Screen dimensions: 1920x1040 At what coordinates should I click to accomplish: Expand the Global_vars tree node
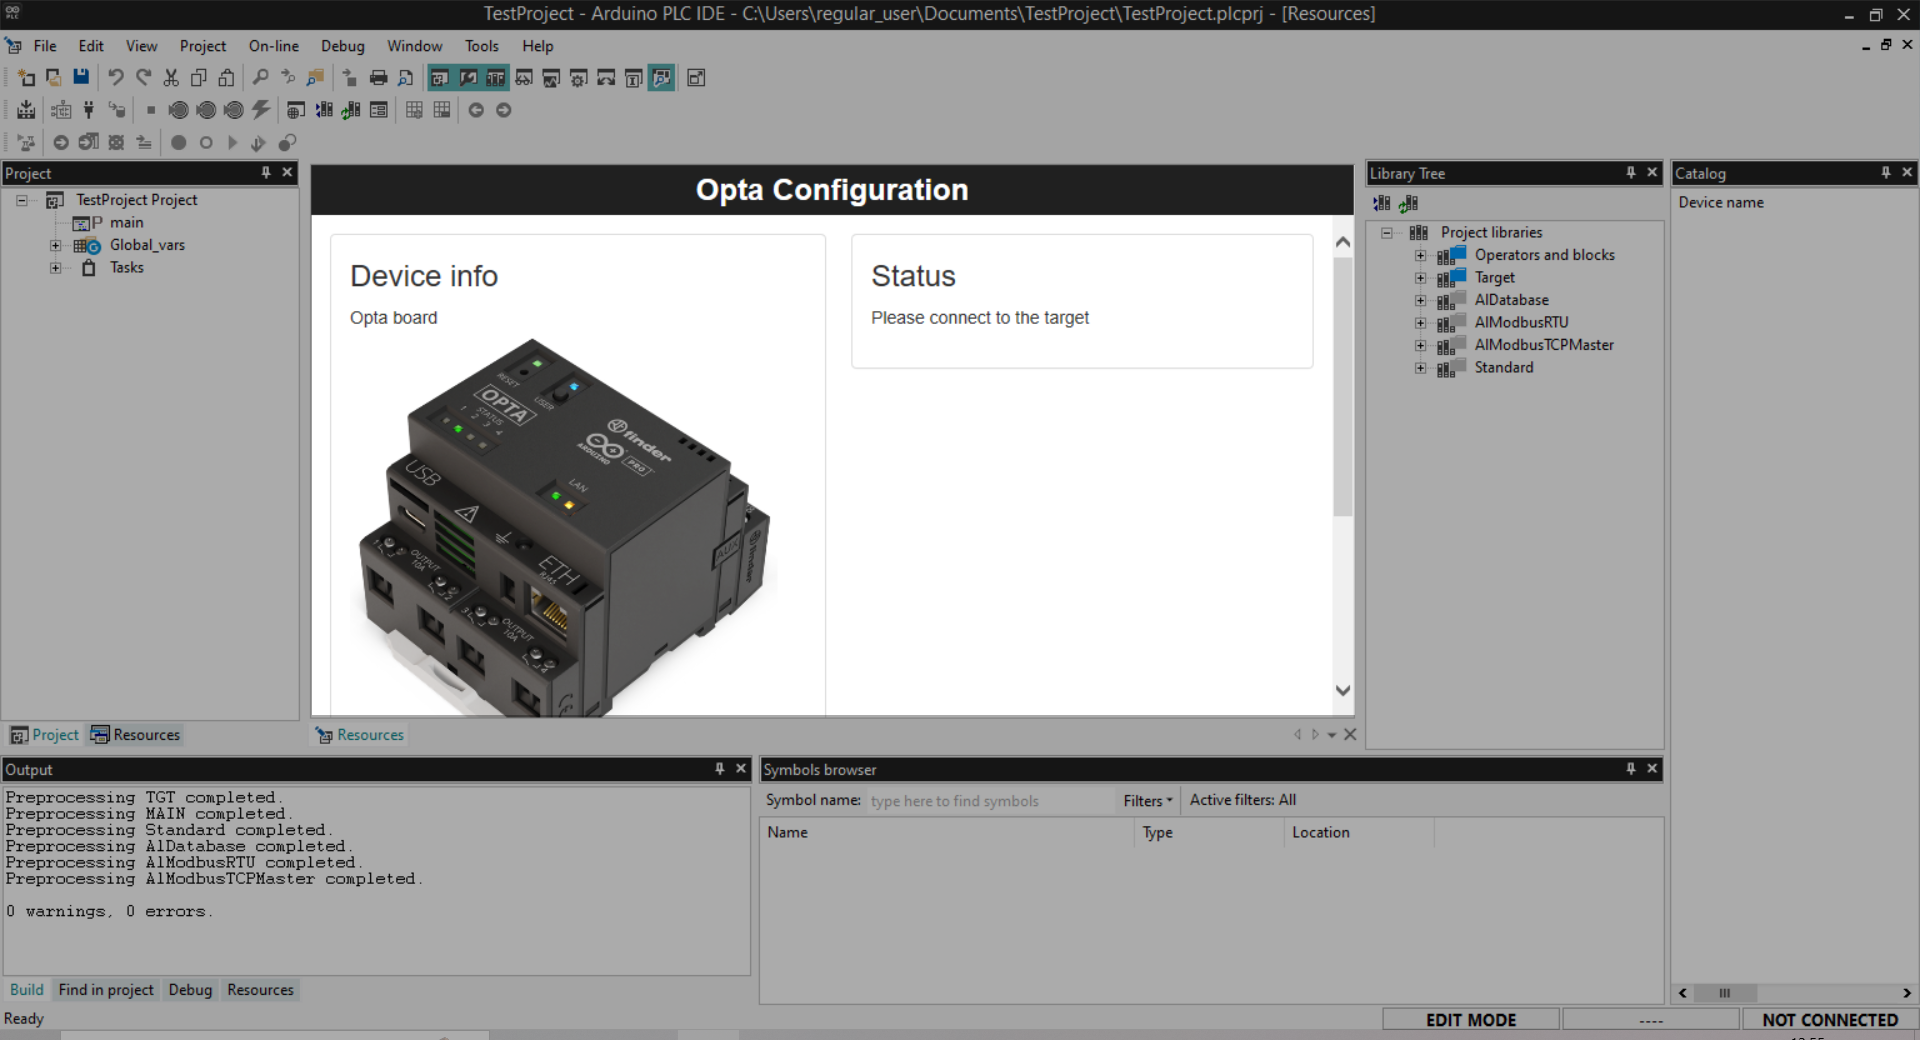click(x=56, y=245)
